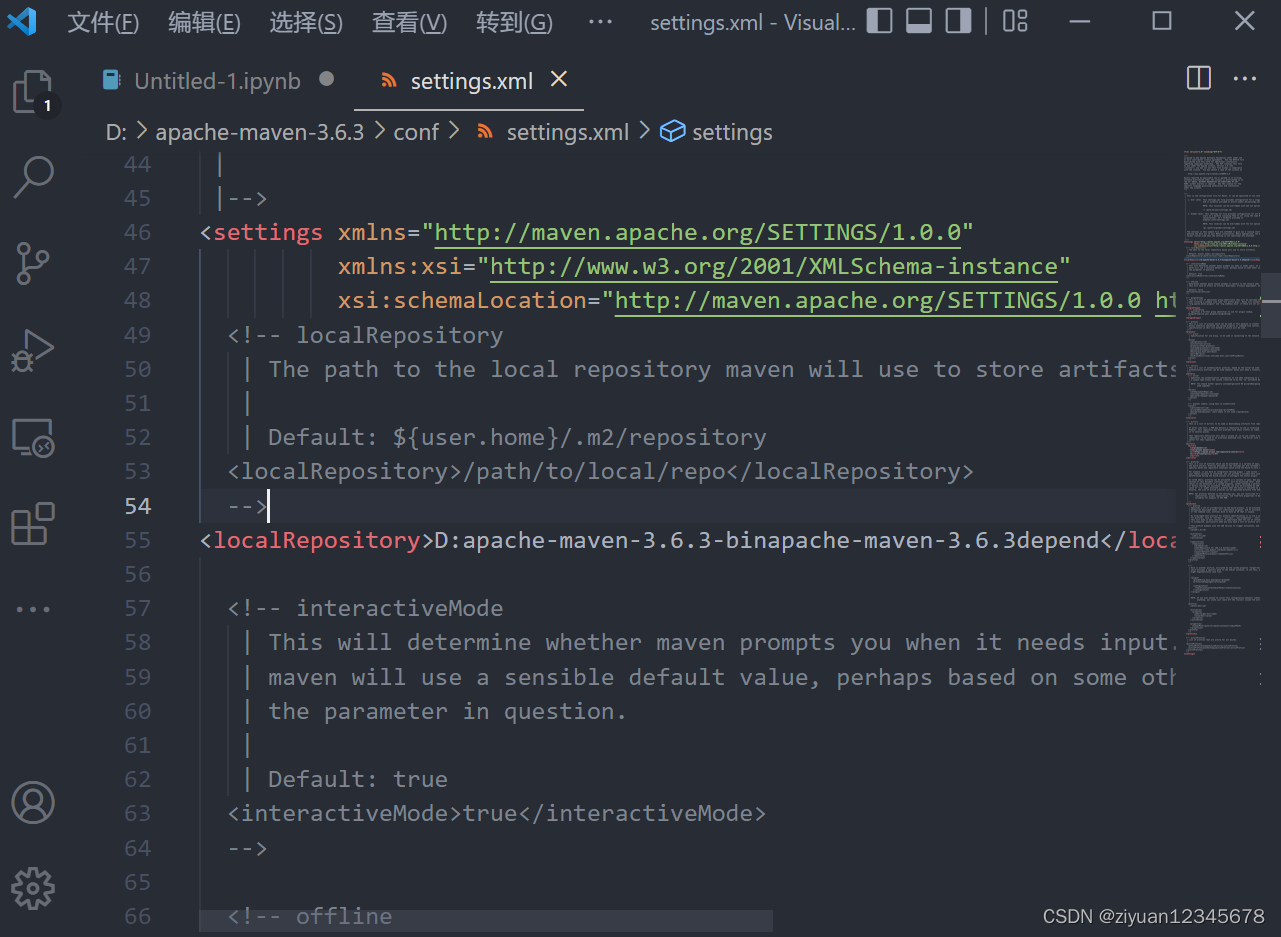Open the 查看 menu

[409, 21]
